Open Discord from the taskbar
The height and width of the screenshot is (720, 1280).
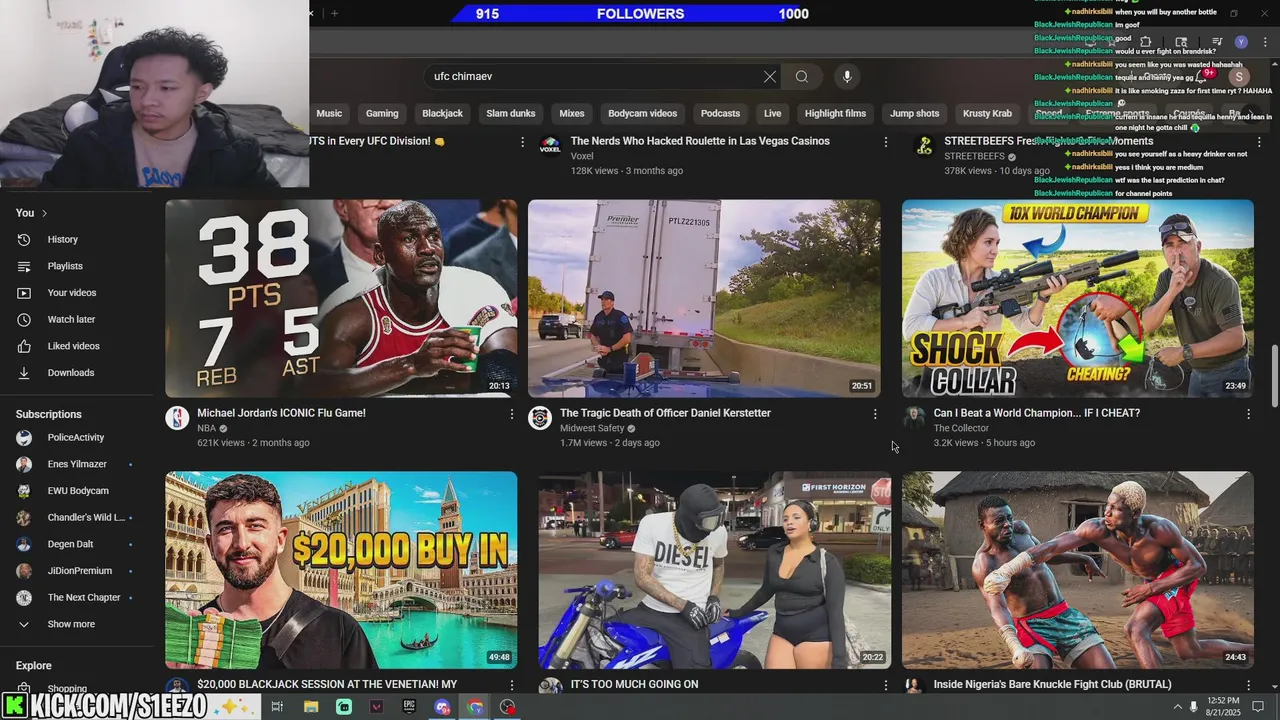click(x=442, y=707)
